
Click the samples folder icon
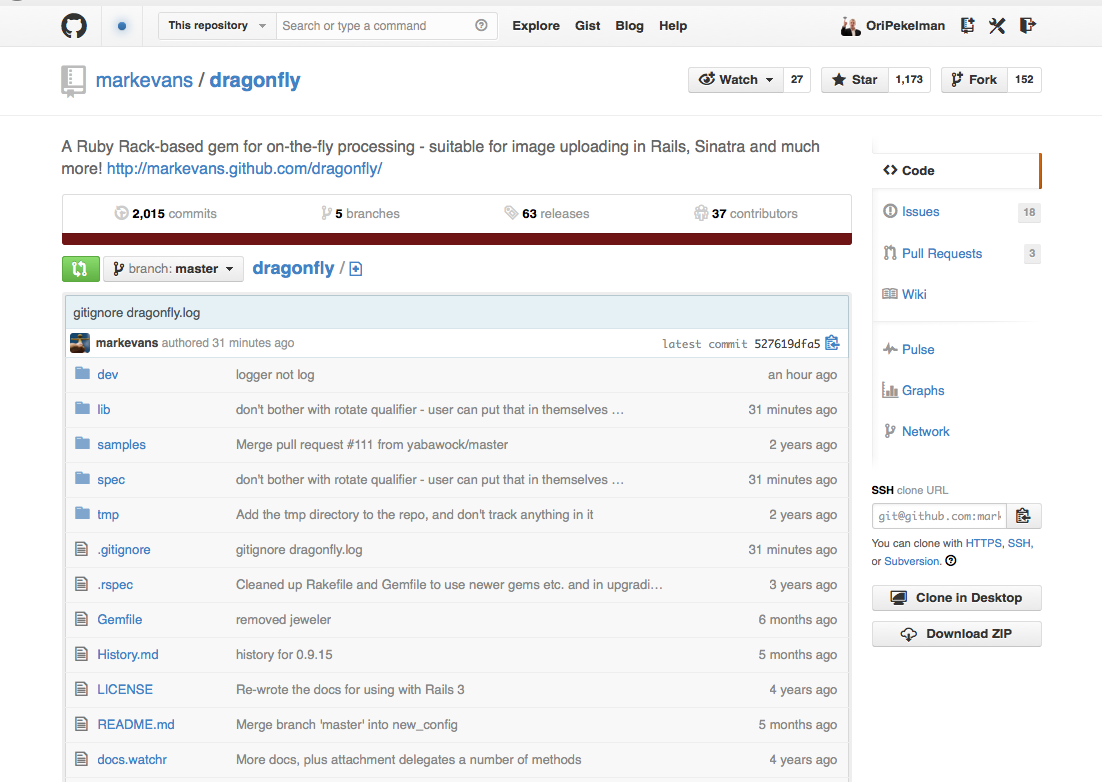(x=82, y=443)
